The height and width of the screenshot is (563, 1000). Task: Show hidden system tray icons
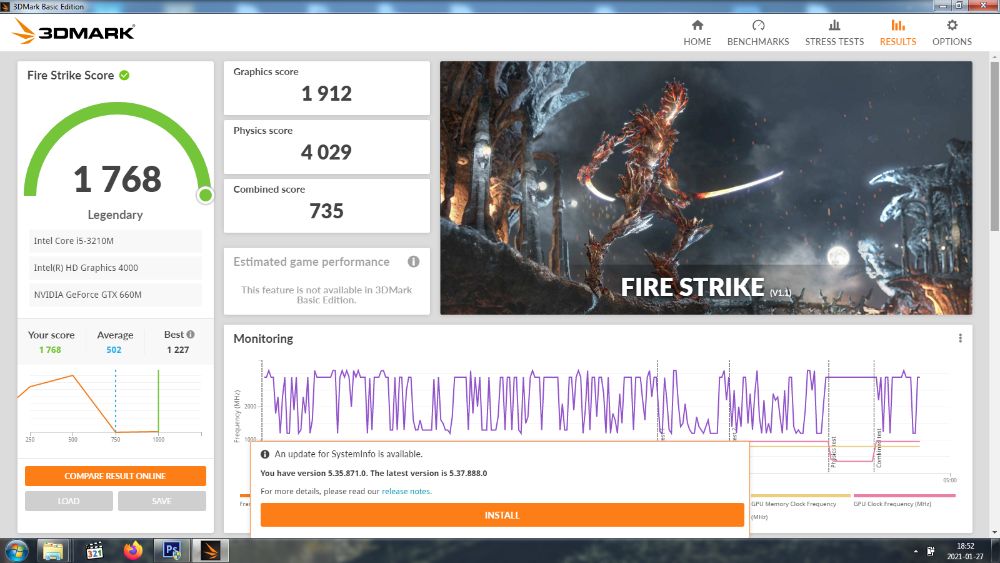tap(915, 551)
